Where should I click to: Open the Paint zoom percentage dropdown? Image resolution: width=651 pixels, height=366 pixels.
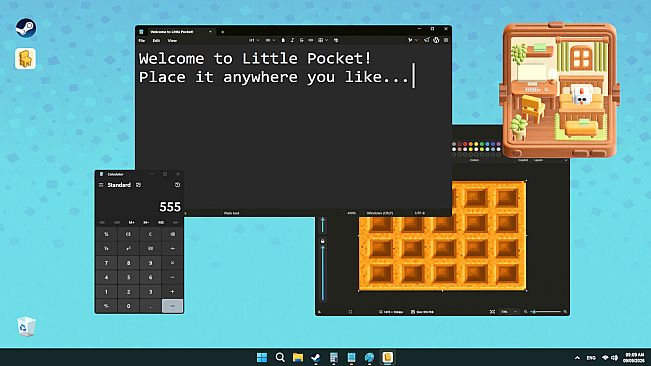[x=509, y=312]
